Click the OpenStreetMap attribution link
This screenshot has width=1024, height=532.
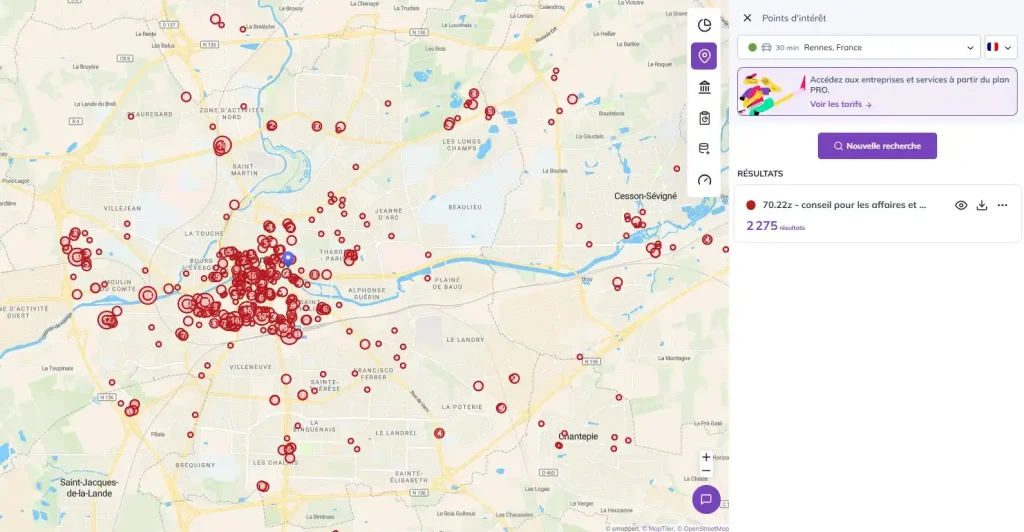(x=705, y=529)
